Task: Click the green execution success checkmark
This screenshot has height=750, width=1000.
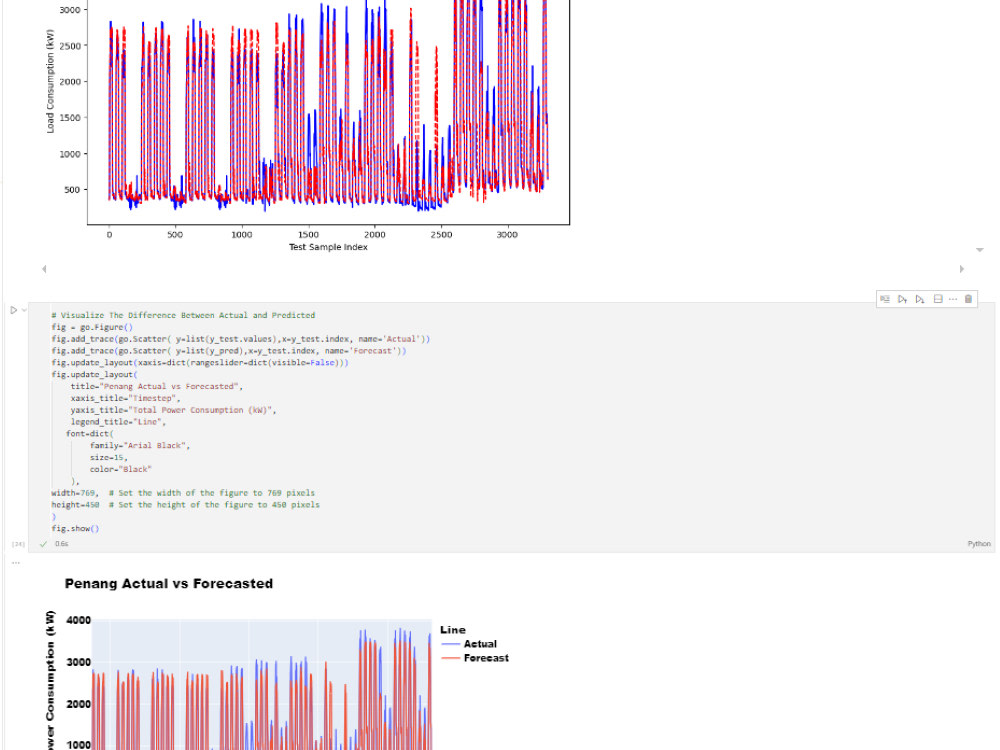Action: tap(42, 543)
